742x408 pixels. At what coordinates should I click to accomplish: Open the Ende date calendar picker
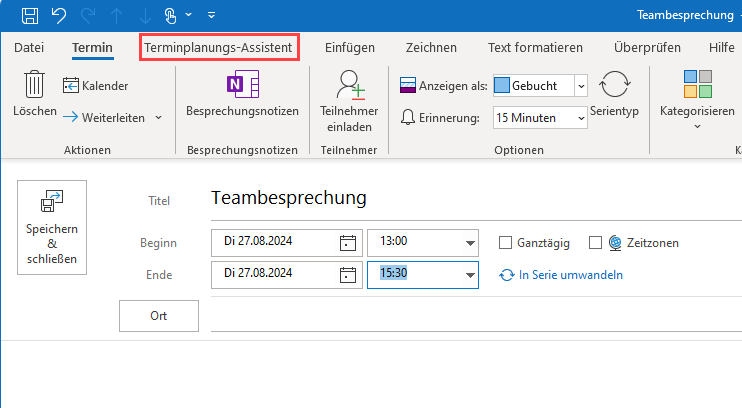coord(347,274)
